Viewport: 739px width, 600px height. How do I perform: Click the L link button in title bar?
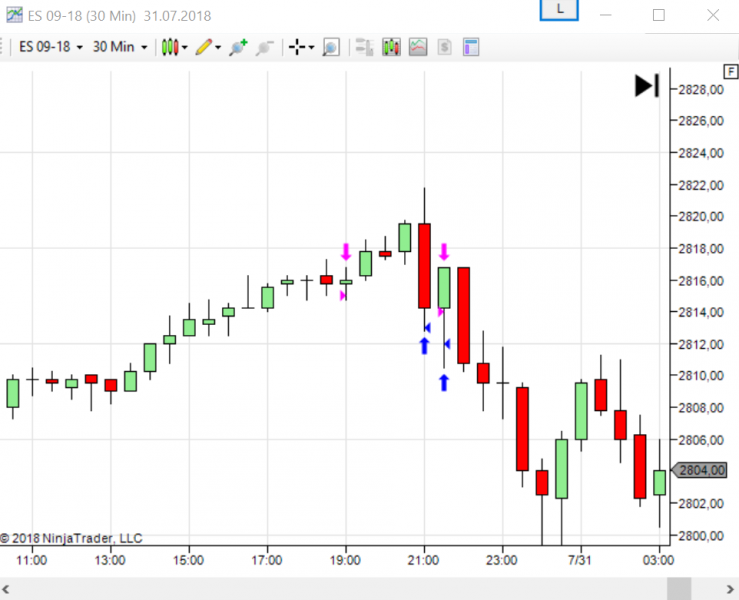(x=559, y=9)
